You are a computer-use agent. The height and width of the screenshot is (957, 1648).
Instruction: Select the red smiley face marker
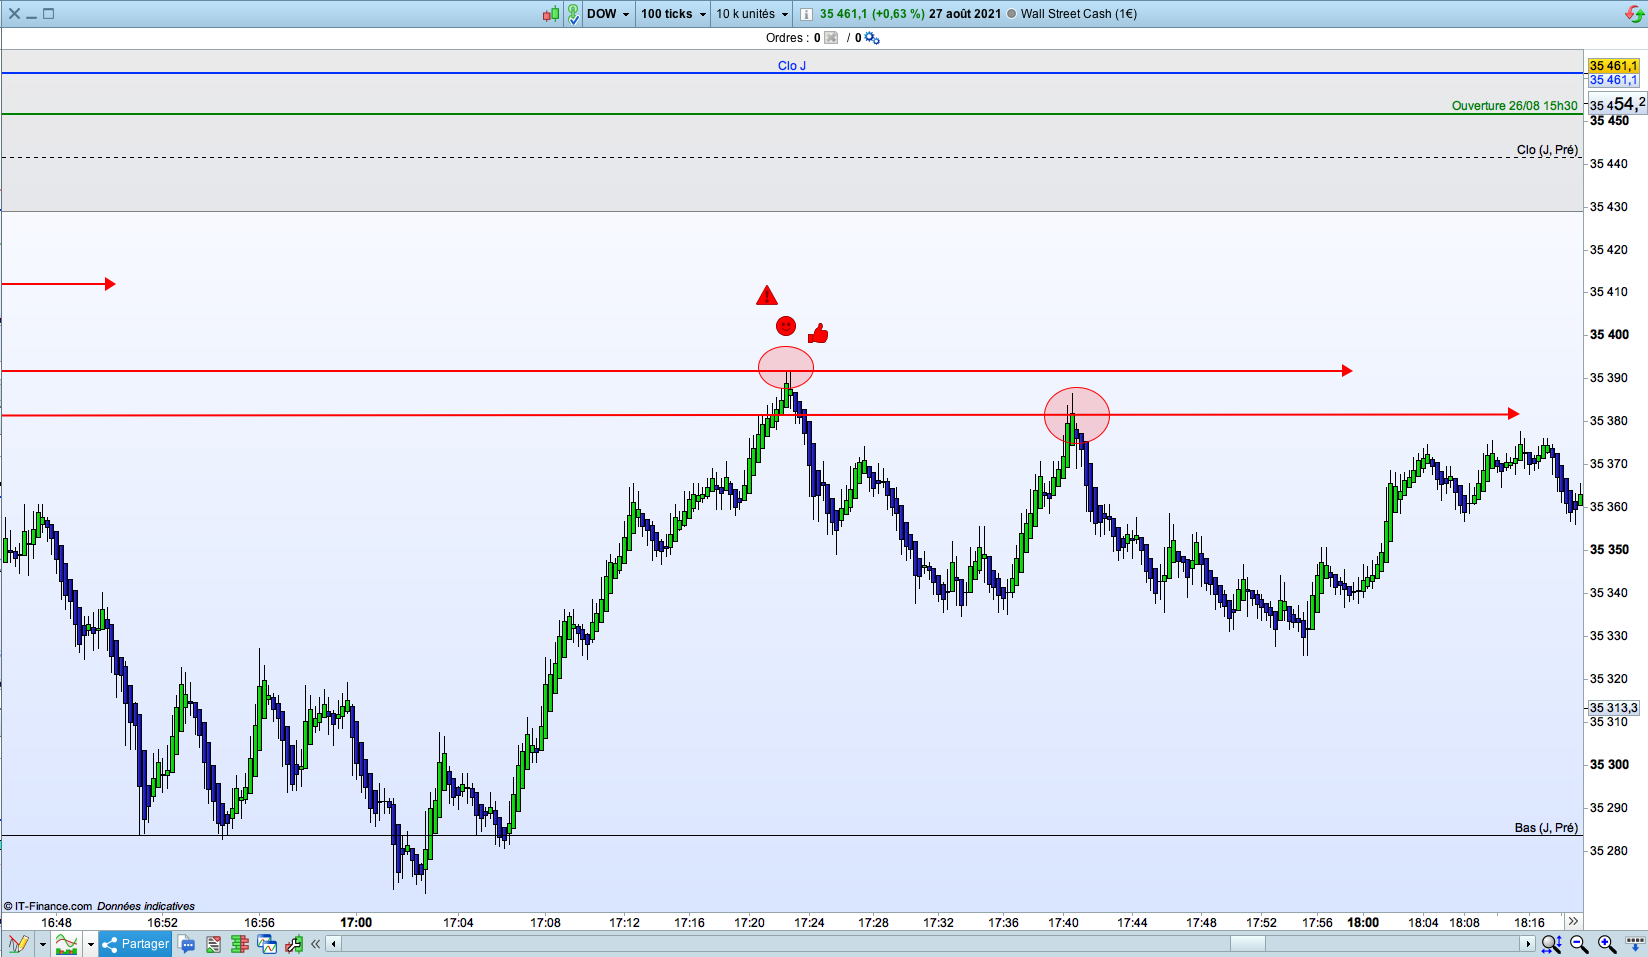[786, 326]
